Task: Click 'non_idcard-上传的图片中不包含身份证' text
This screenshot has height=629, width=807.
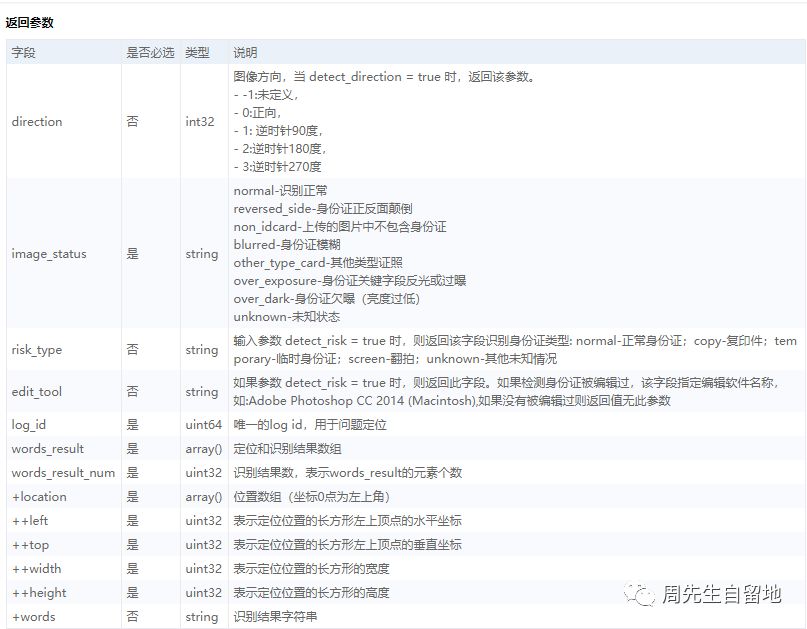Action: click(340, 227)
